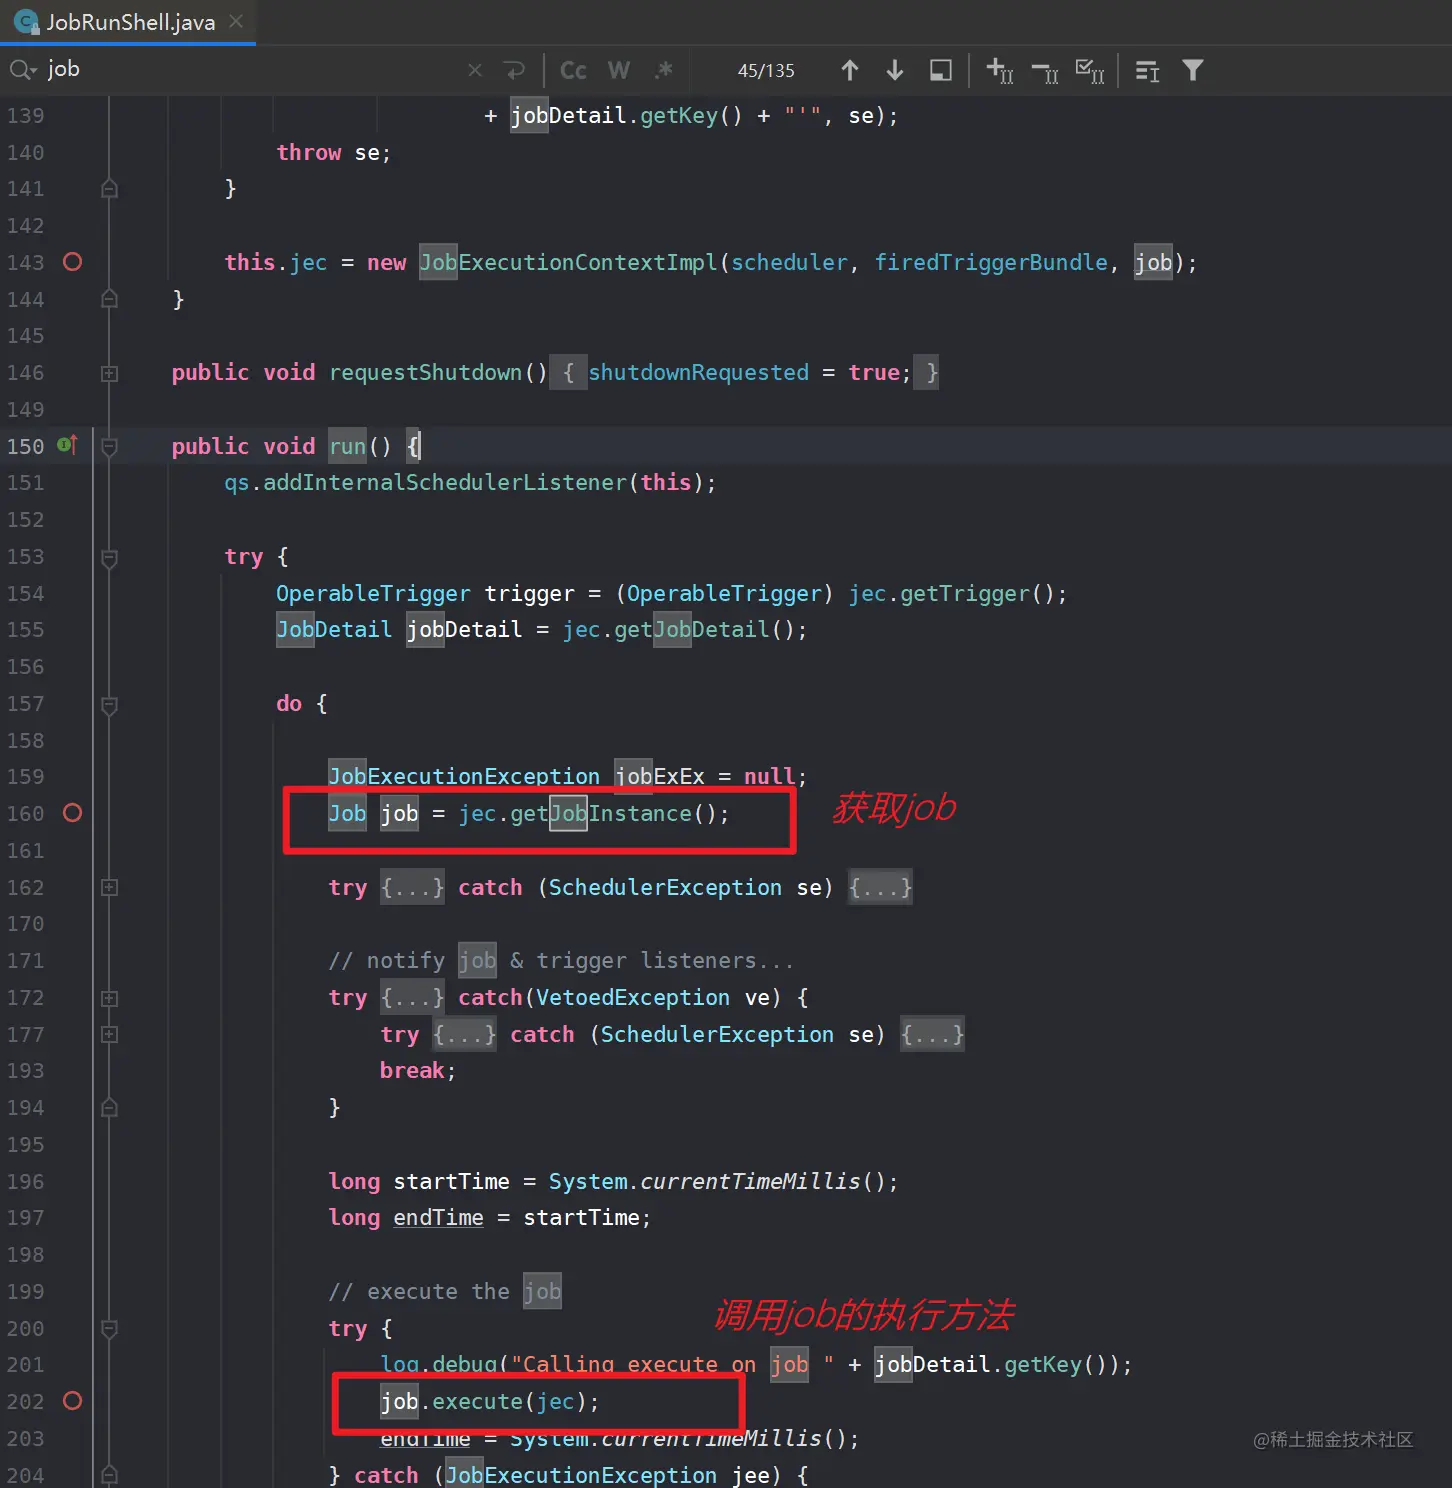The height and width of the screenshot is (1488, 1452).
Task: Toggle the multi-line search mode icon
Action: (x=1147, y=71)
